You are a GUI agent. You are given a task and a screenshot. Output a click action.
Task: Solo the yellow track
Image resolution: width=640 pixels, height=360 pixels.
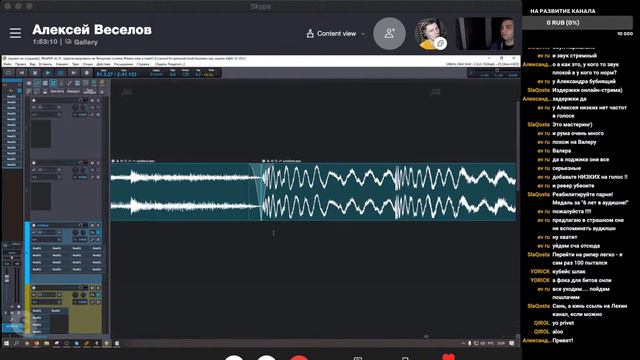98,288
